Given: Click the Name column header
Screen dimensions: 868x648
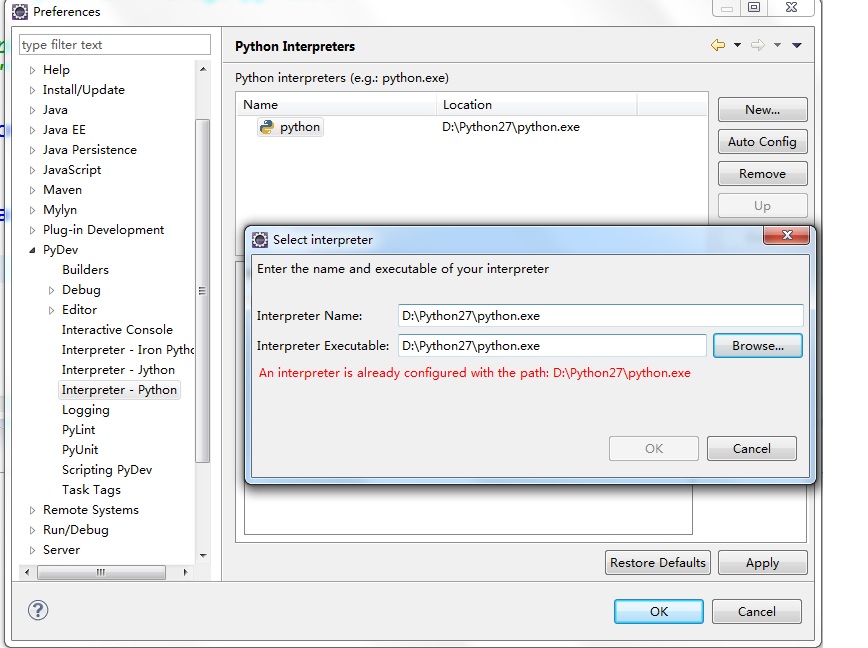Looking at the screenshot, I should point(337,105).
